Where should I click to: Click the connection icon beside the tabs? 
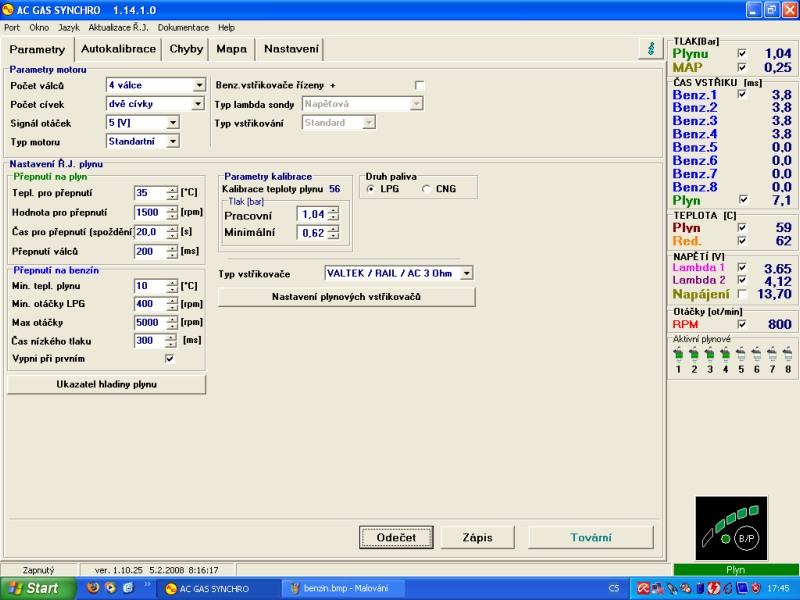click(651, 48)
